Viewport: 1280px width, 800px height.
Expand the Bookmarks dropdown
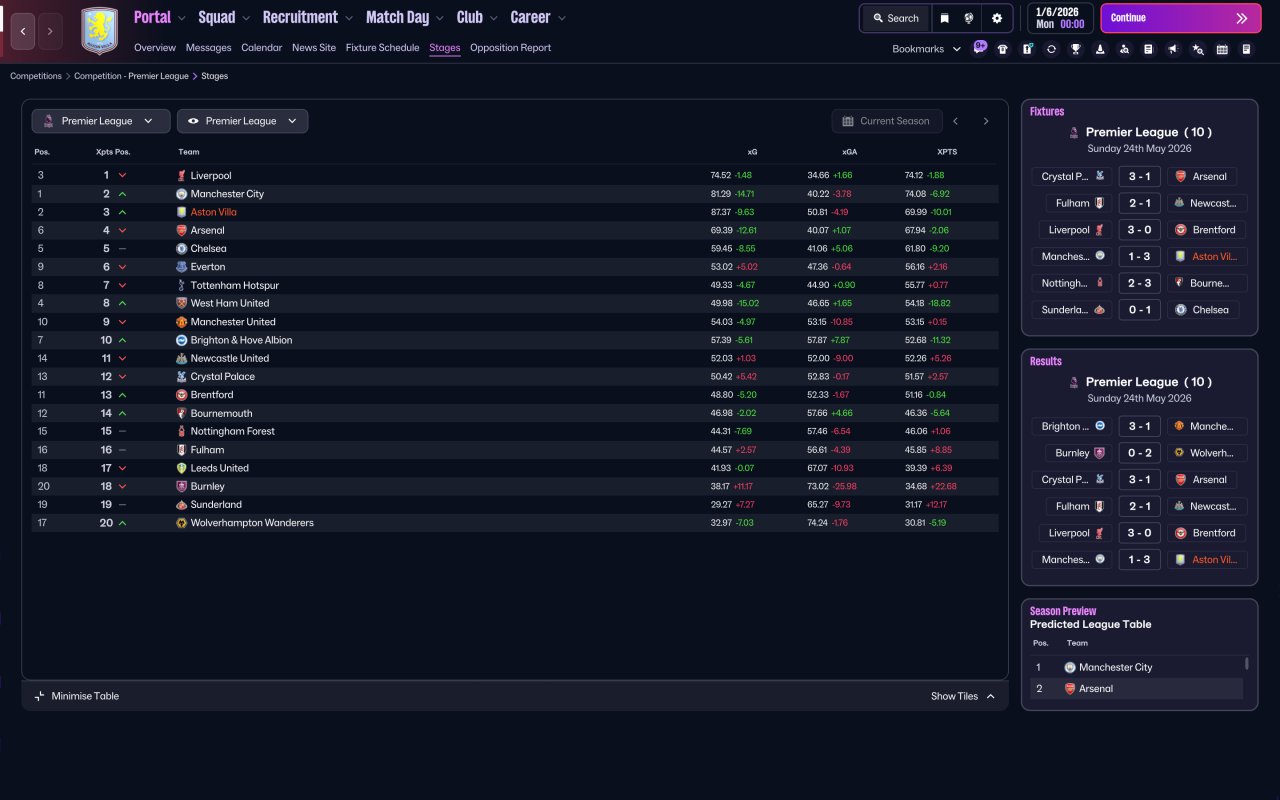pyautogui.click(x=926, y=49)
